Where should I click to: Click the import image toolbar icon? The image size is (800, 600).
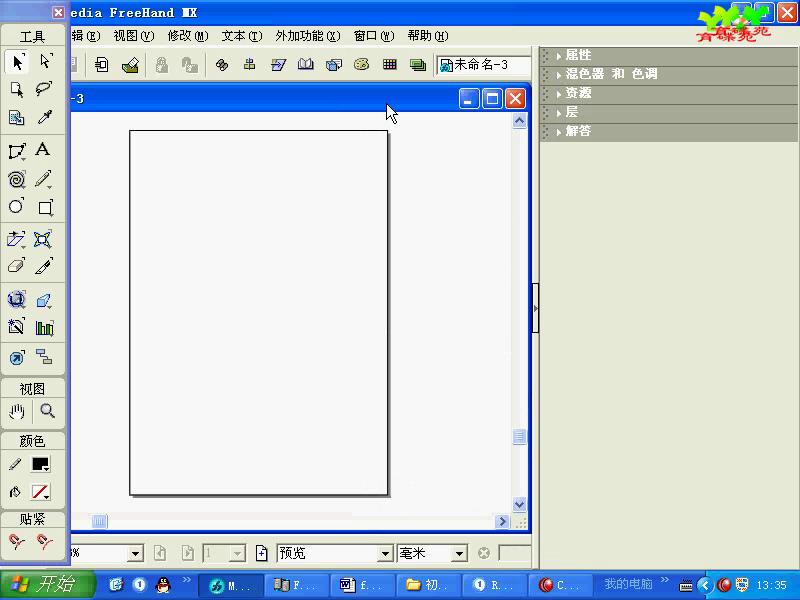pyautogui.click(x=131, y=65)
